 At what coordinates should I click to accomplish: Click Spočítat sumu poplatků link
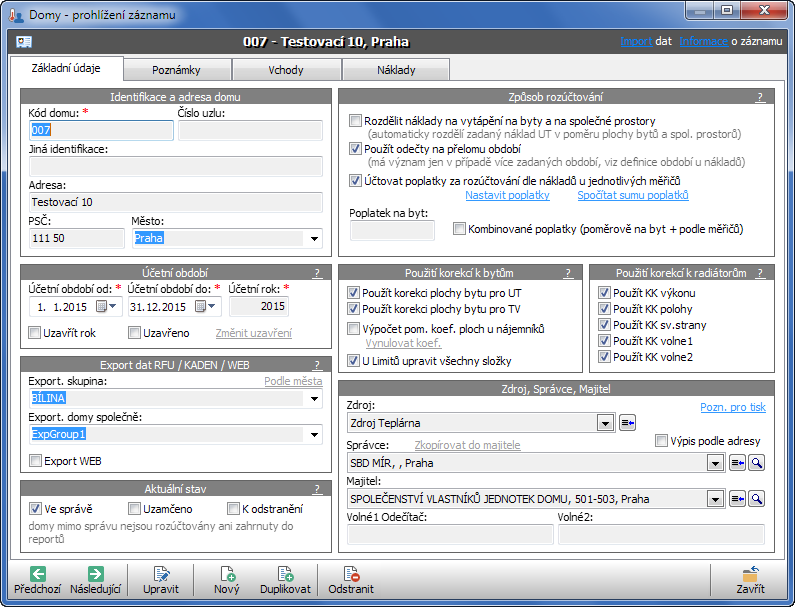pyautogui.click(x=633, y=195)
